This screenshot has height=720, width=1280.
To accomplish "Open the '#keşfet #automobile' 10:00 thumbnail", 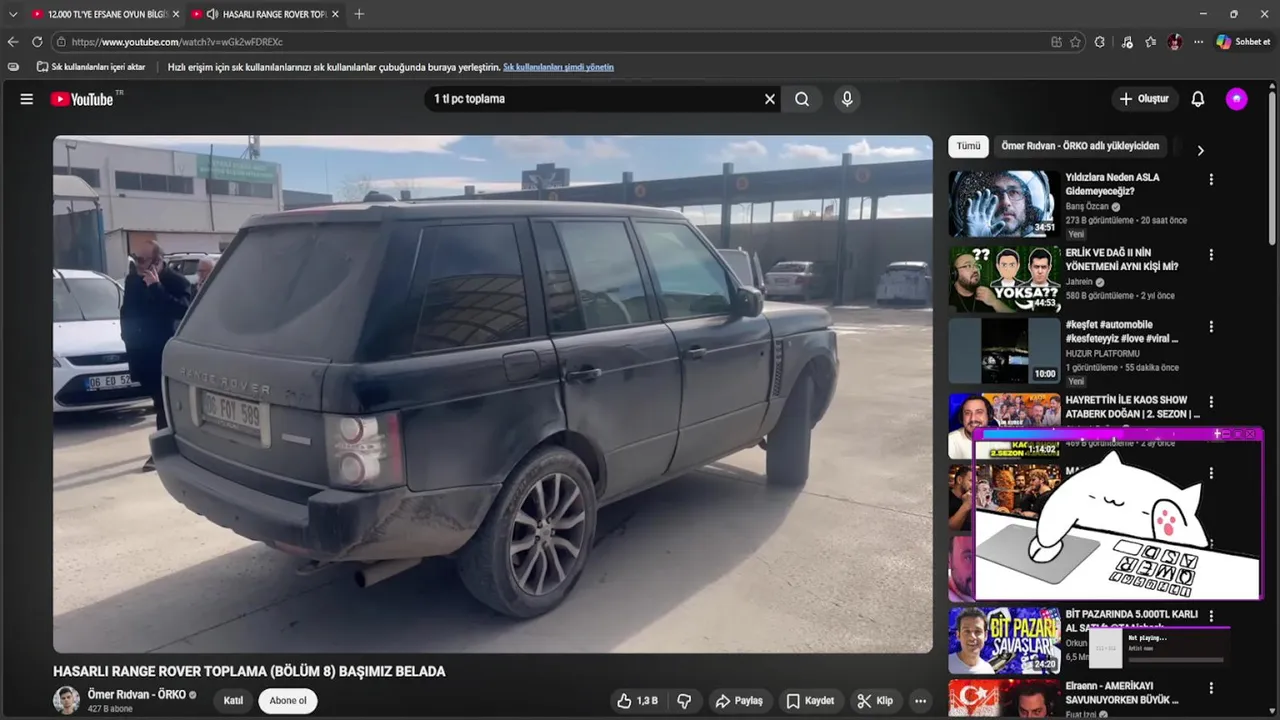I will (1004, 350).
